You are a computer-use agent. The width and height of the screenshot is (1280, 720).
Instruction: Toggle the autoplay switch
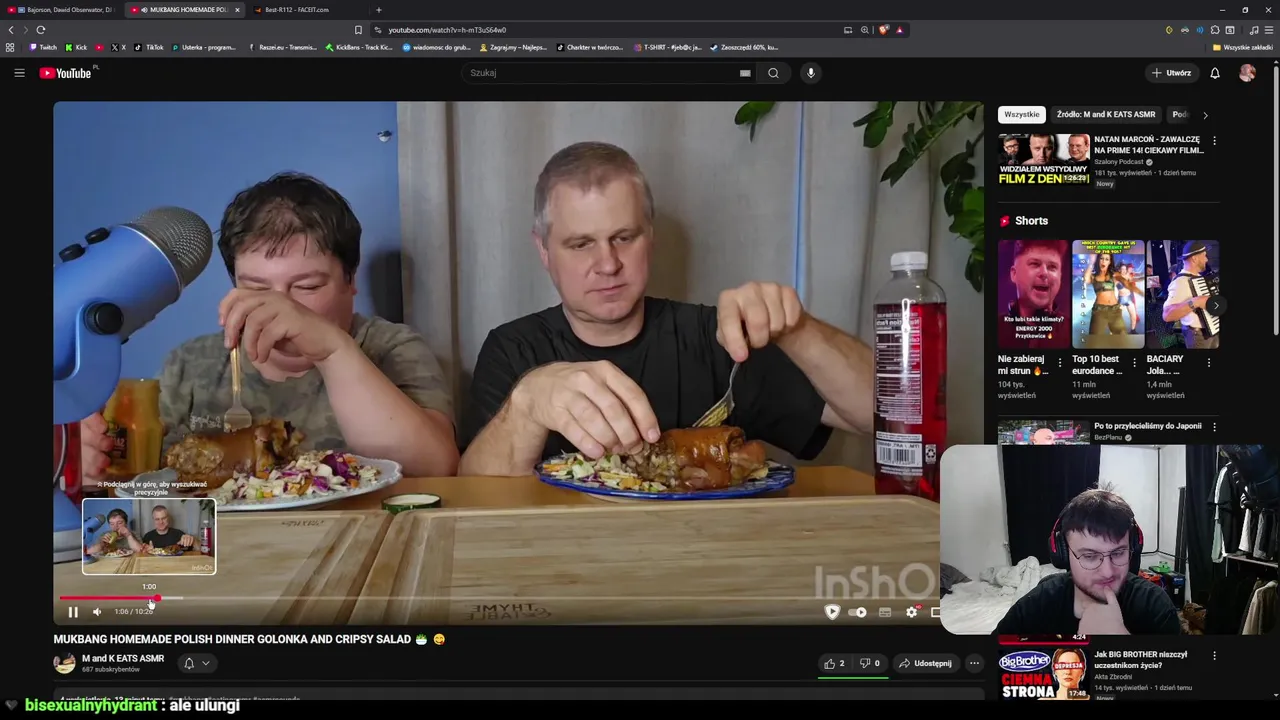point(858,612)
